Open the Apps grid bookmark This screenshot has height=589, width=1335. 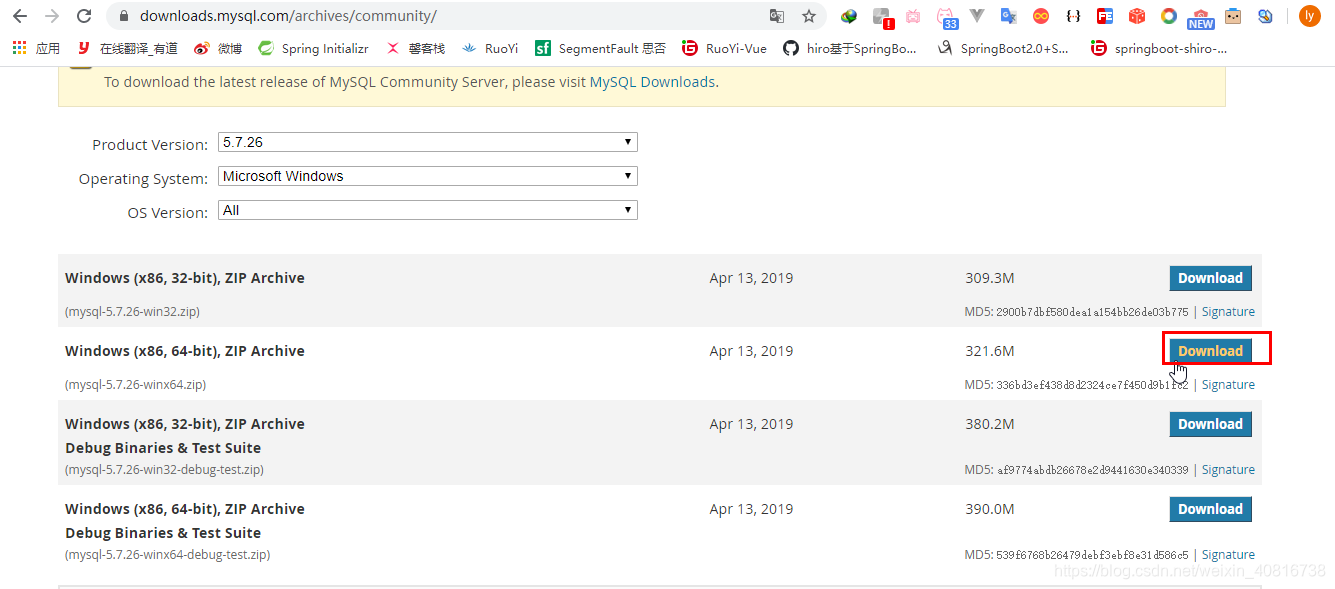pos(36,48)
